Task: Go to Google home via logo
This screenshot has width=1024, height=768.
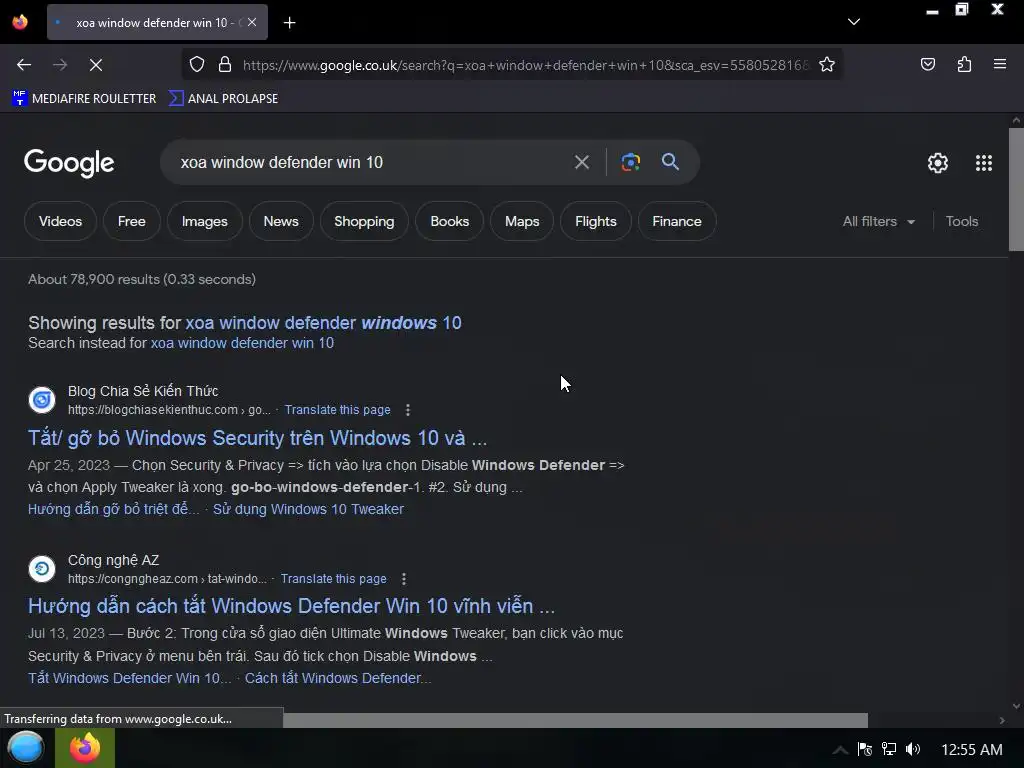Action: point(69,163)
